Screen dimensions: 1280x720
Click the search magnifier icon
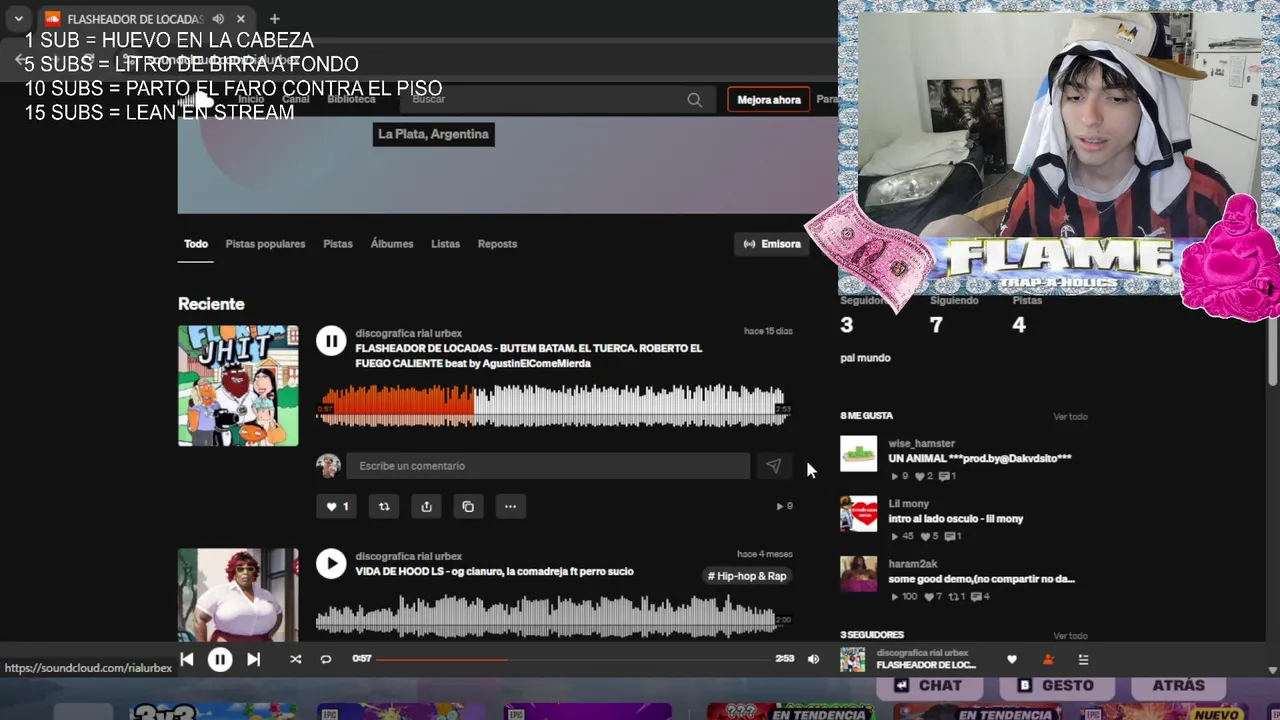695,100
